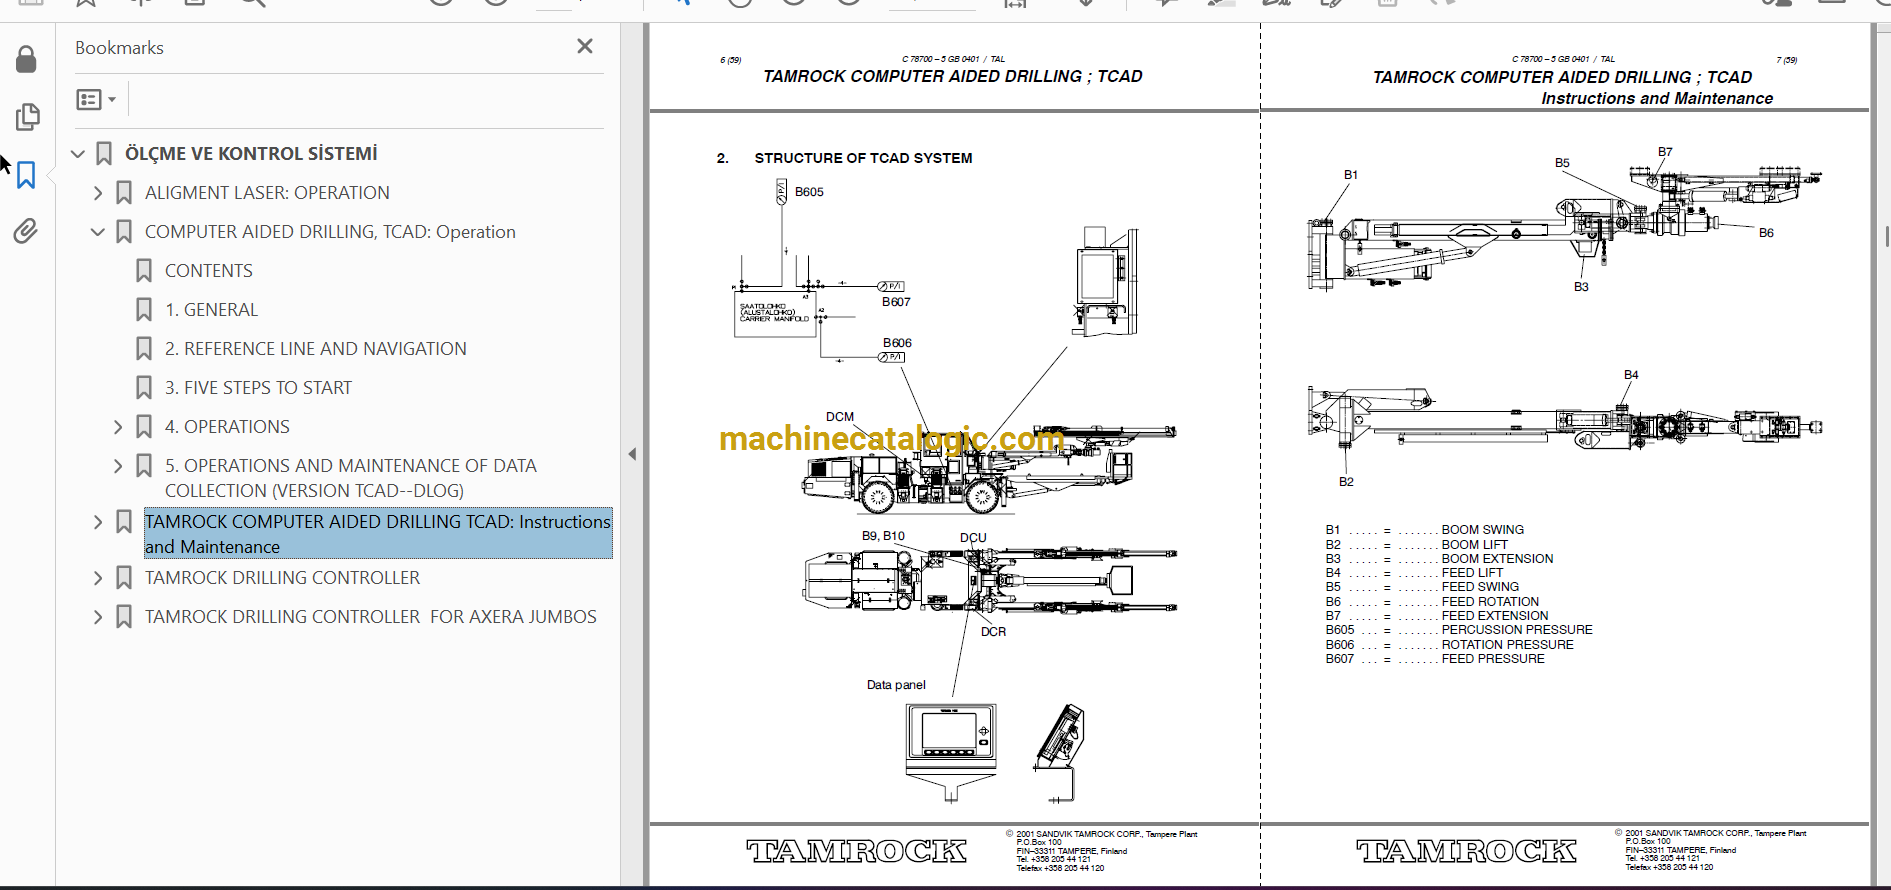1891x890 pixels.
Task: Click the 'Data panel' label in the diagram
Action: coord(896,685)
